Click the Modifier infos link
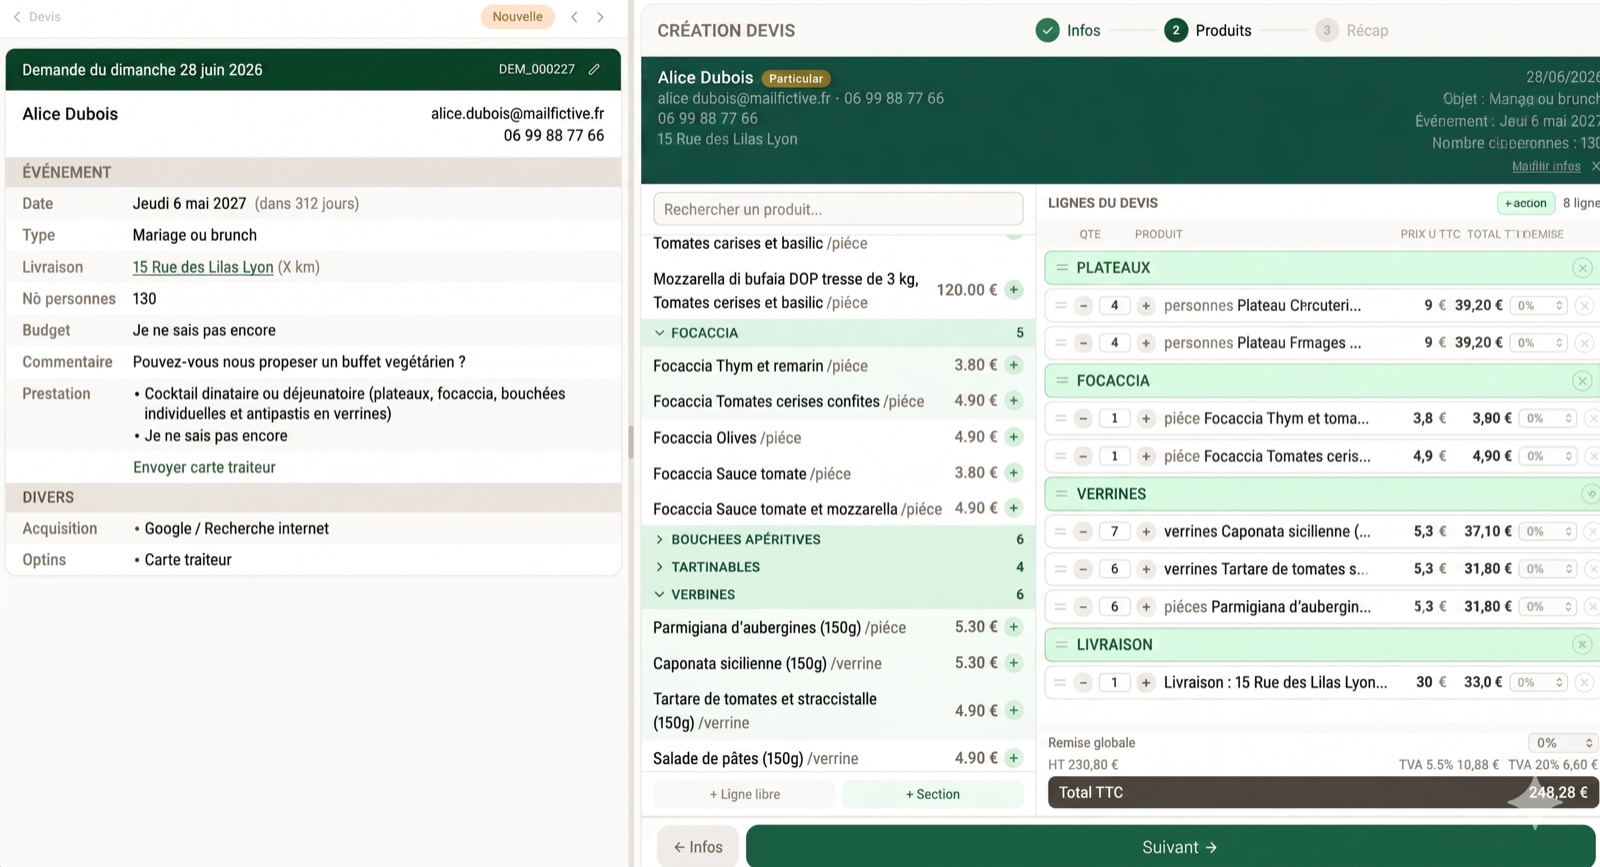The image size is (1600, 867). 1546,166
